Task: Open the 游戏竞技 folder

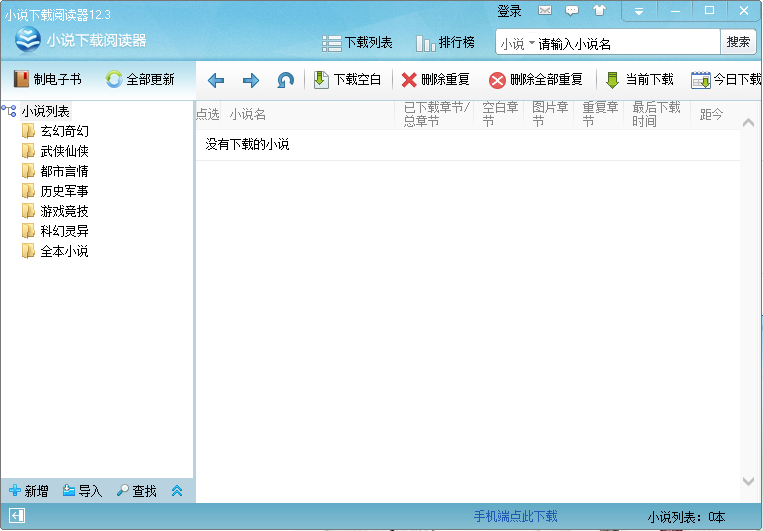Action: (55, 211)
